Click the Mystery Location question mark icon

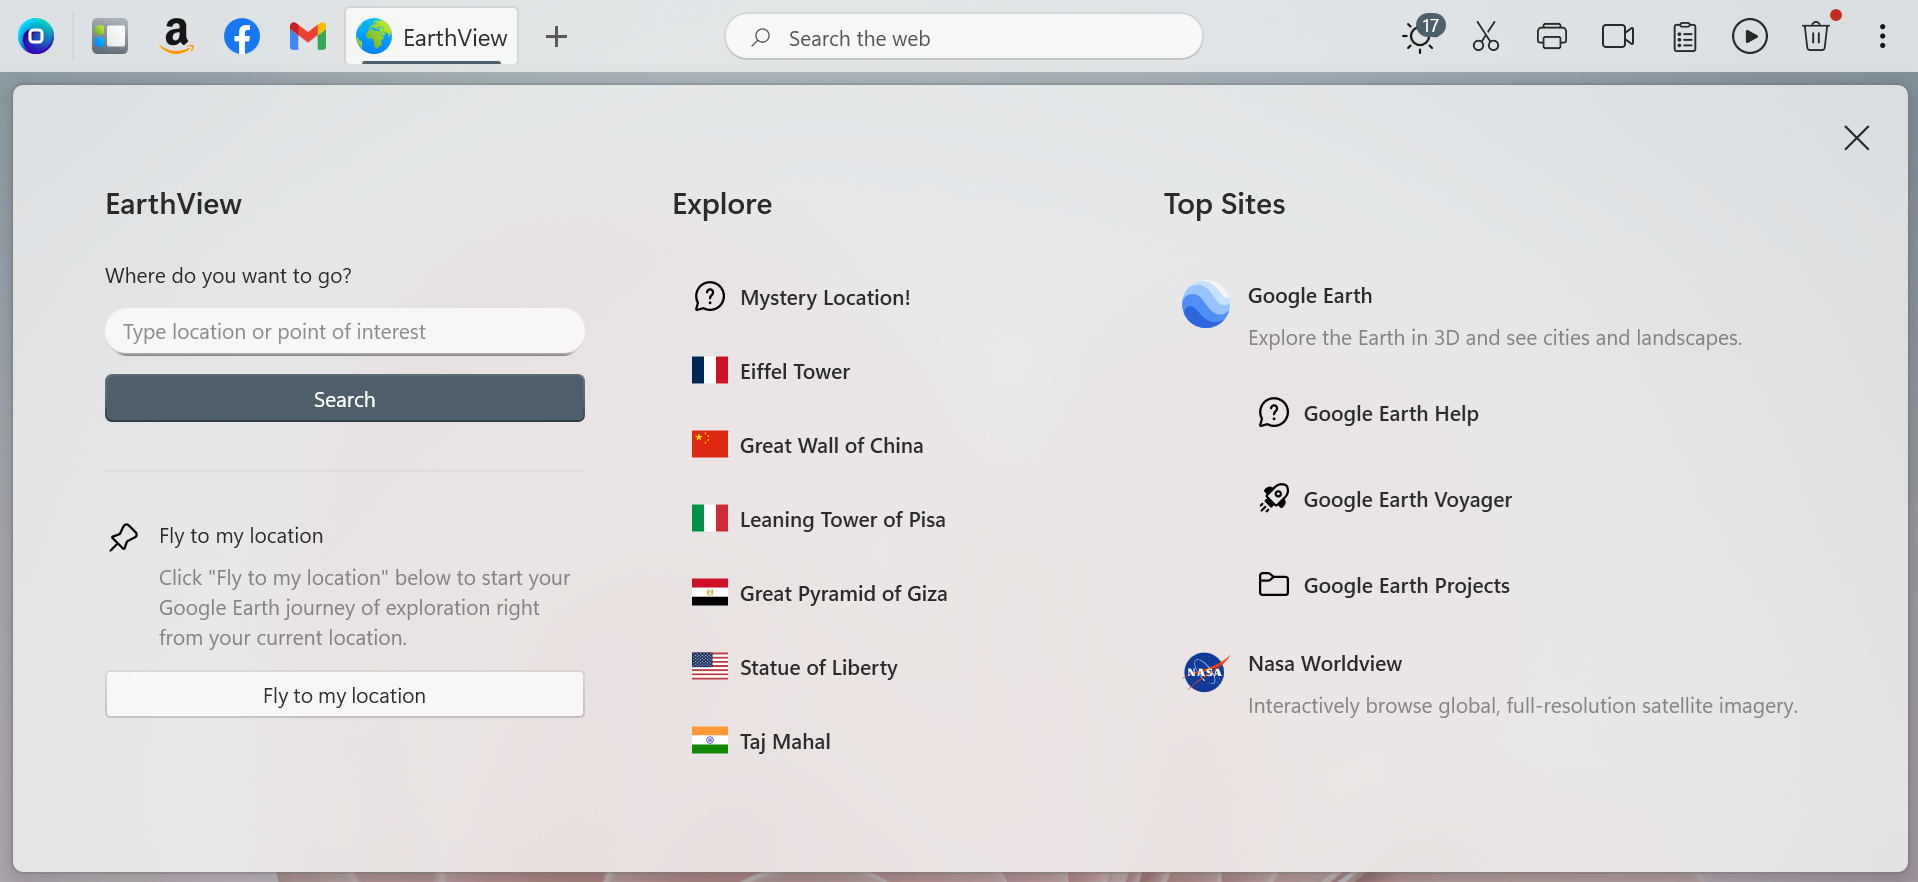710,297
